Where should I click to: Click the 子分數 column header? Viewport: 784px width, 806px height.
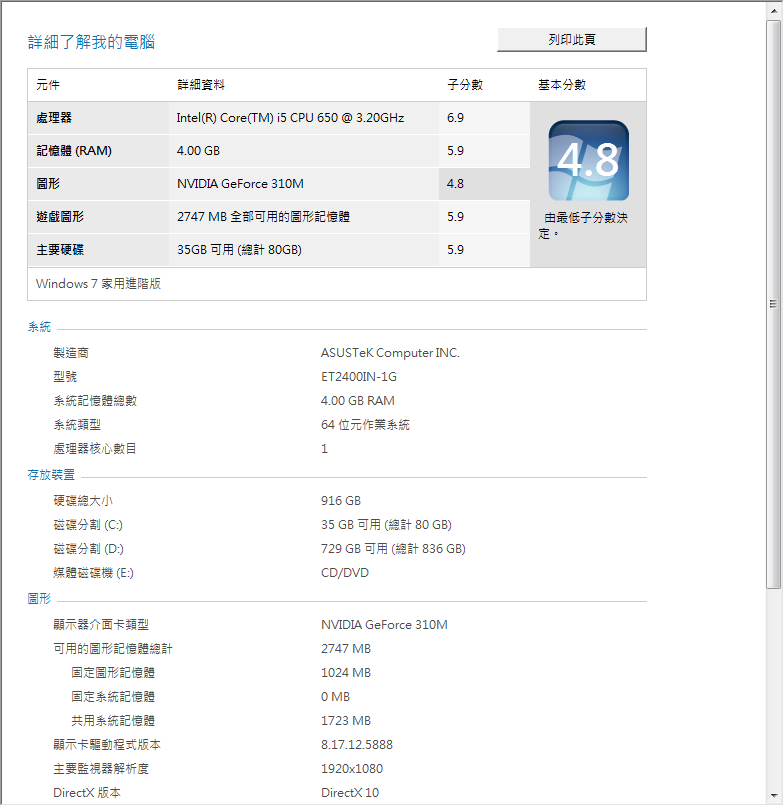(465, 85)
